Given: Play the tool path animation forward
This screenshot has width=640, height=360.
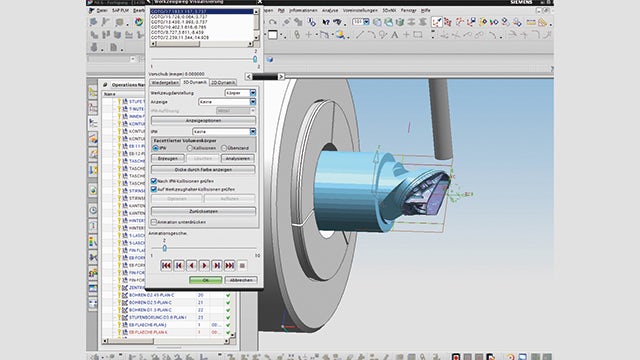Looking at the screenshot, I should [x=204, y=266].
